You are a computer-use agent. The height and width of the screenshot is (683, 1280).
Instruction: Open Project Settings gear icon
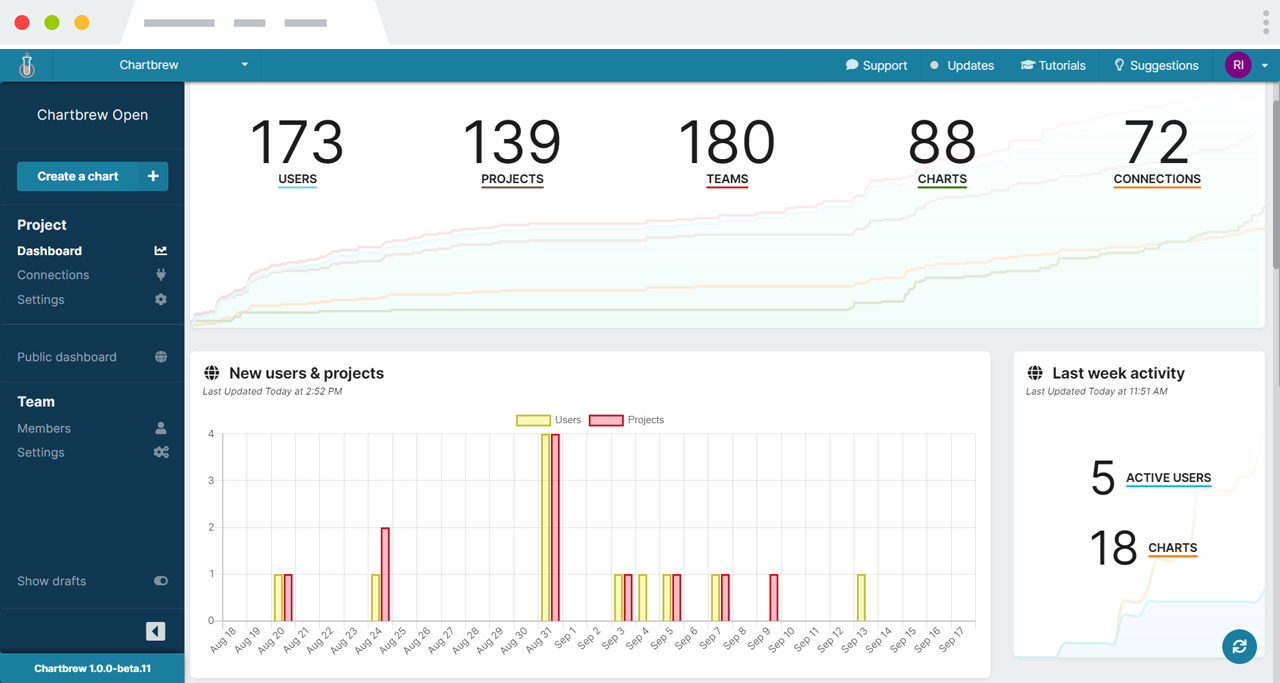(160, 299)
